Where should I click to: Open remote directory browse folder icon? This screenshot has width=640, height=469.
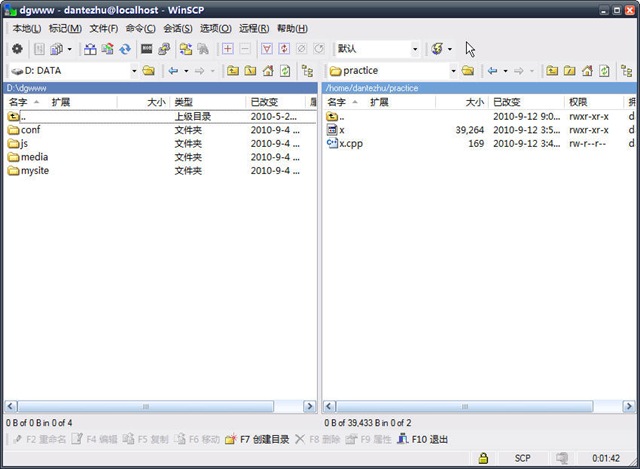468,71
